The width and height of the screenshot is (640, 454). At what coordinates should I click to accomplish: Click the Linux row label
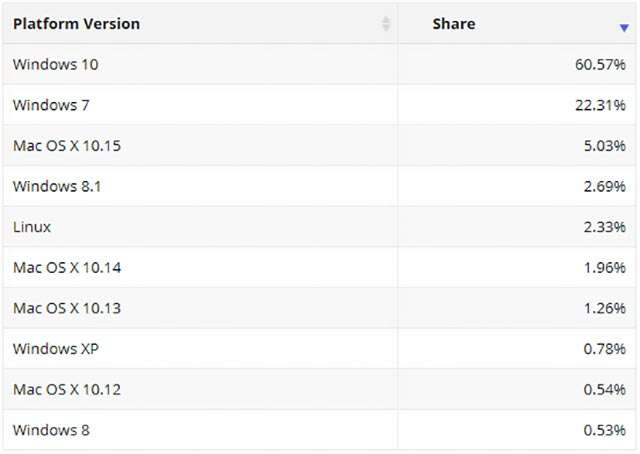click(32, 227)
